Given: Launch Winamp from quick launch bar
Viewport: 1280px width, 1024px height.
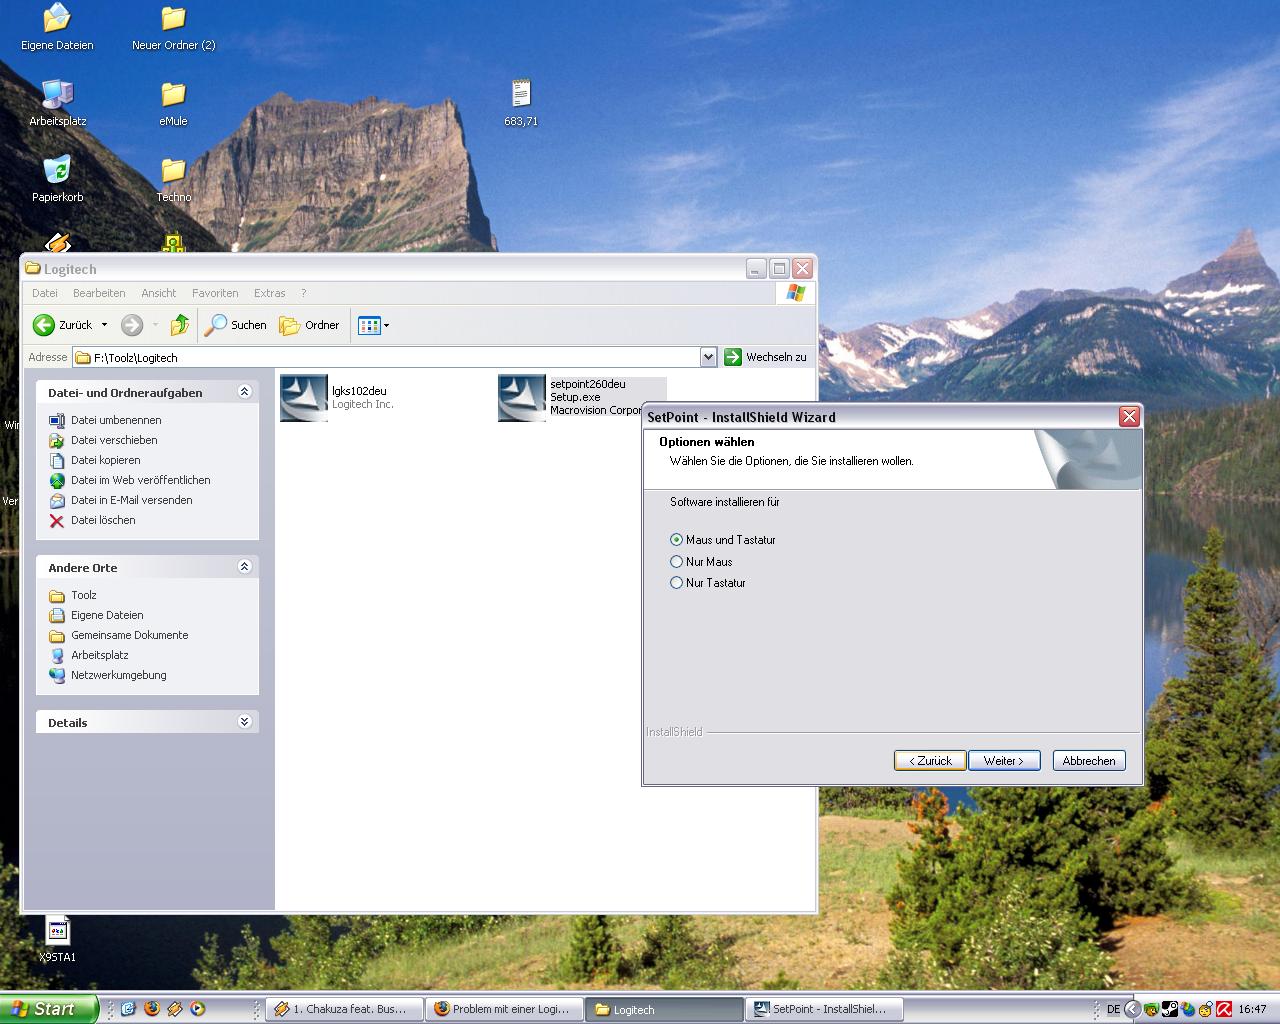Looking at the screenshot, I should pos(175,1009).
